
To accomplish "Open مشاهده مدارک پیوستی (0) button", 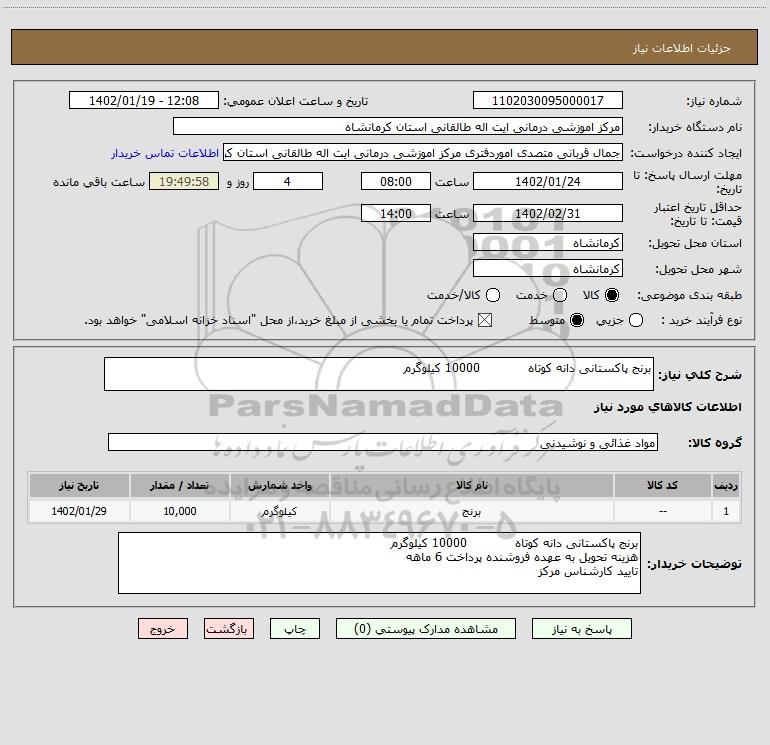I will [x=426, y=629].
